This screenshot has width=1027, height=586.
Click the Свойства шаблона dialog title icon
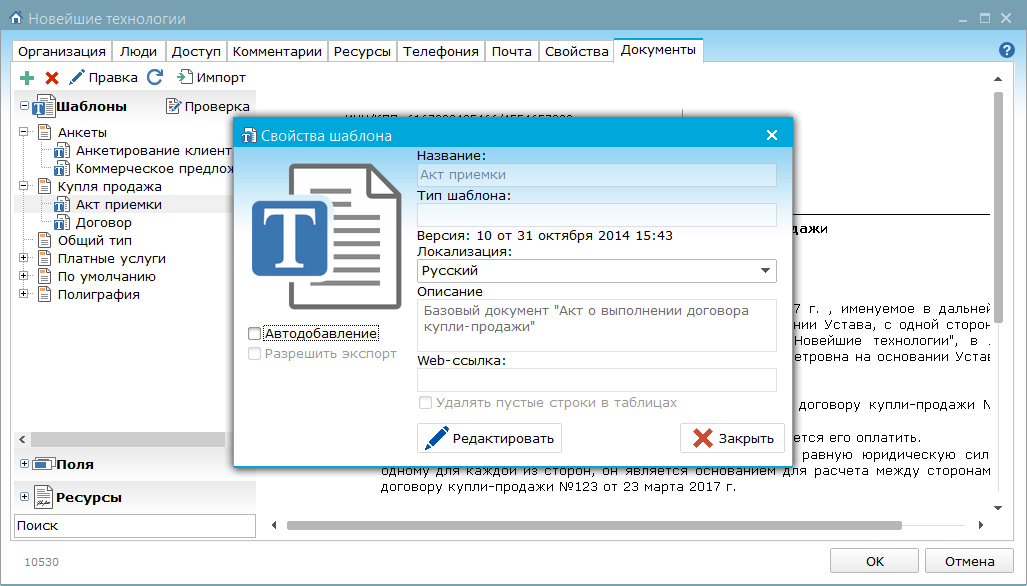249,136
